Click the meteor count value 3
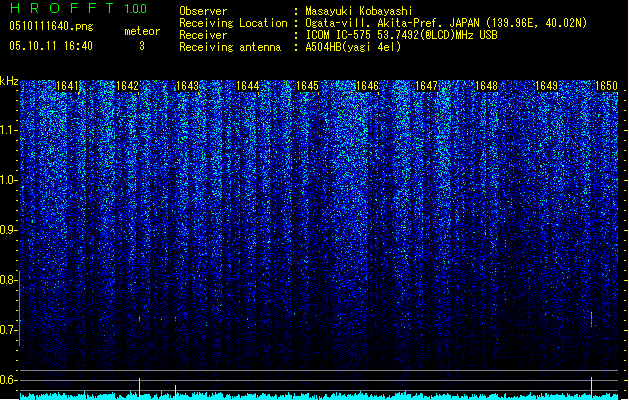 [x=142, y=46]
